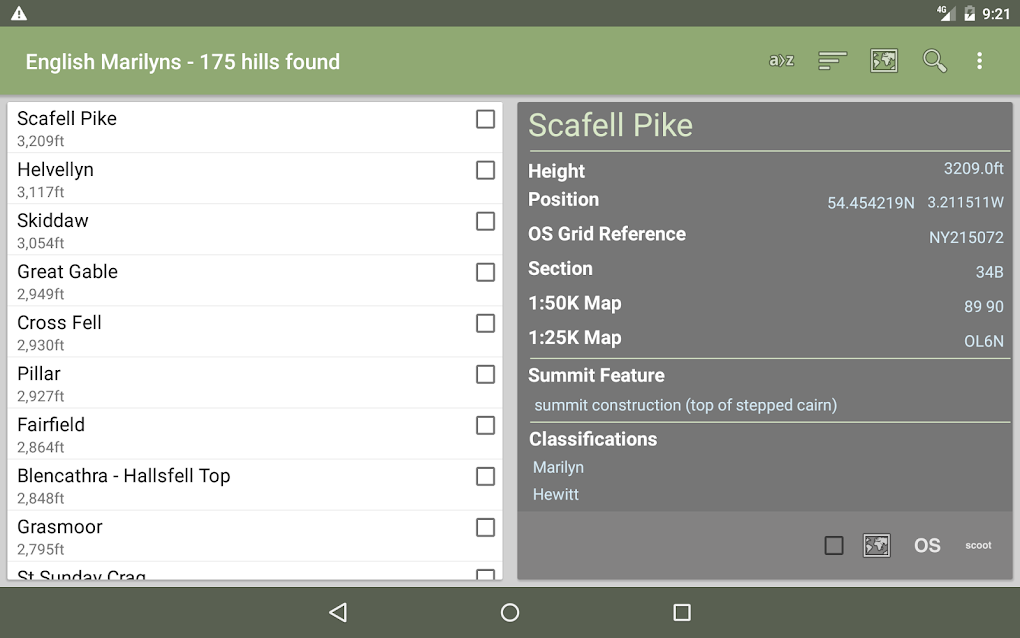Tick the Helvellyn checkbox
Viewport: 1020px width, 638px height.
485,170
